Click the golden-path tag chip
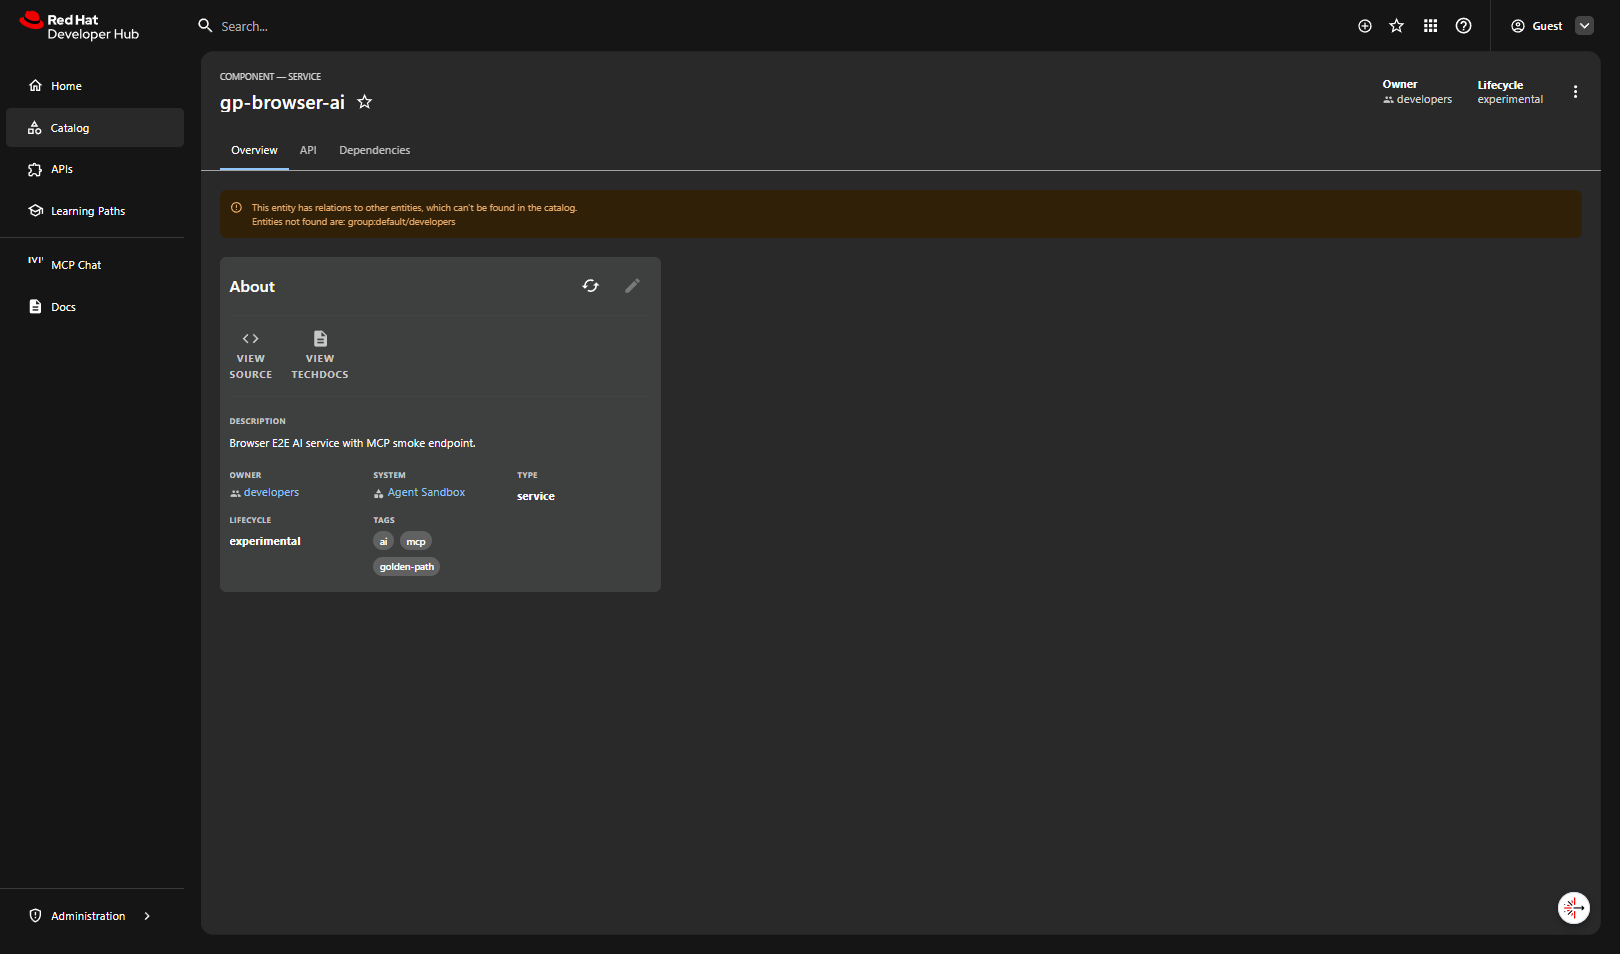The image size is (1620, 954). pos(407,567)
